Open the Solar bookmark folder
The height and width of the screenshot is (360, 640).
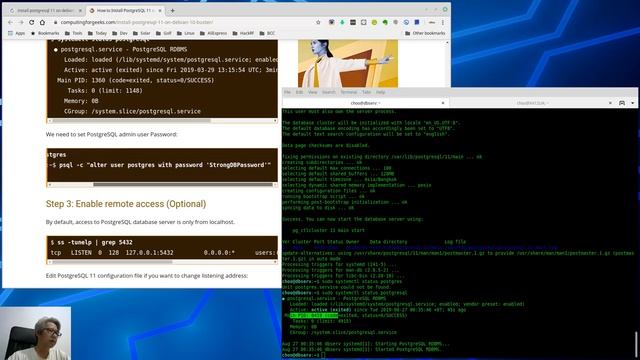coord(142,33)
